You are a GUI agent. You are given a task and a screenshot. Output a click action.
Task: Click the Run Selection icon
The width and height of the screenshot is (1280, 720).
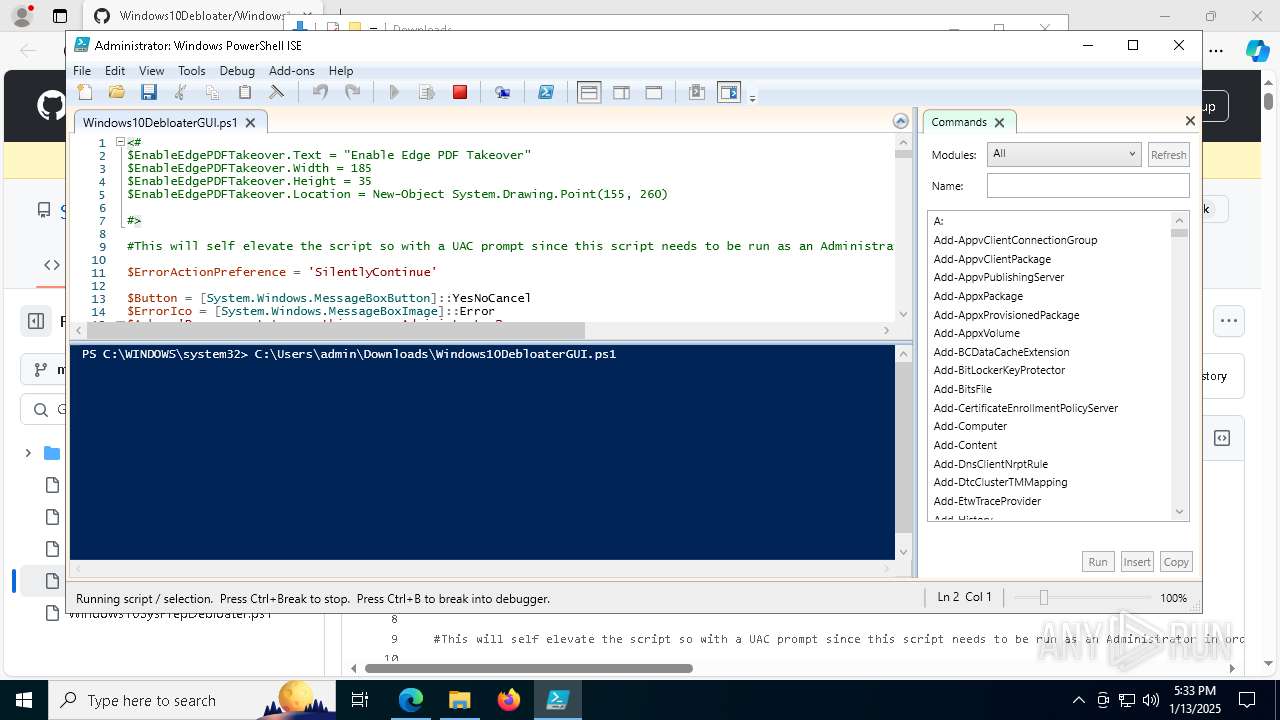pyautogui.click(x=427, y=92)
